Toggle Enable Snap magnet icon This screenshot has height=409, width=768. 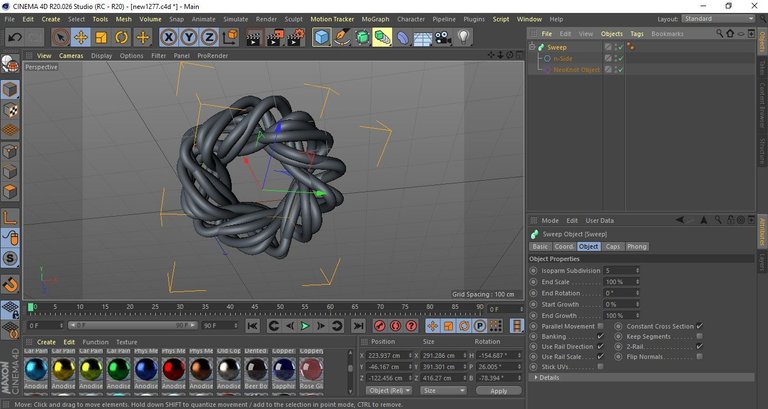[x=10, y=284]
